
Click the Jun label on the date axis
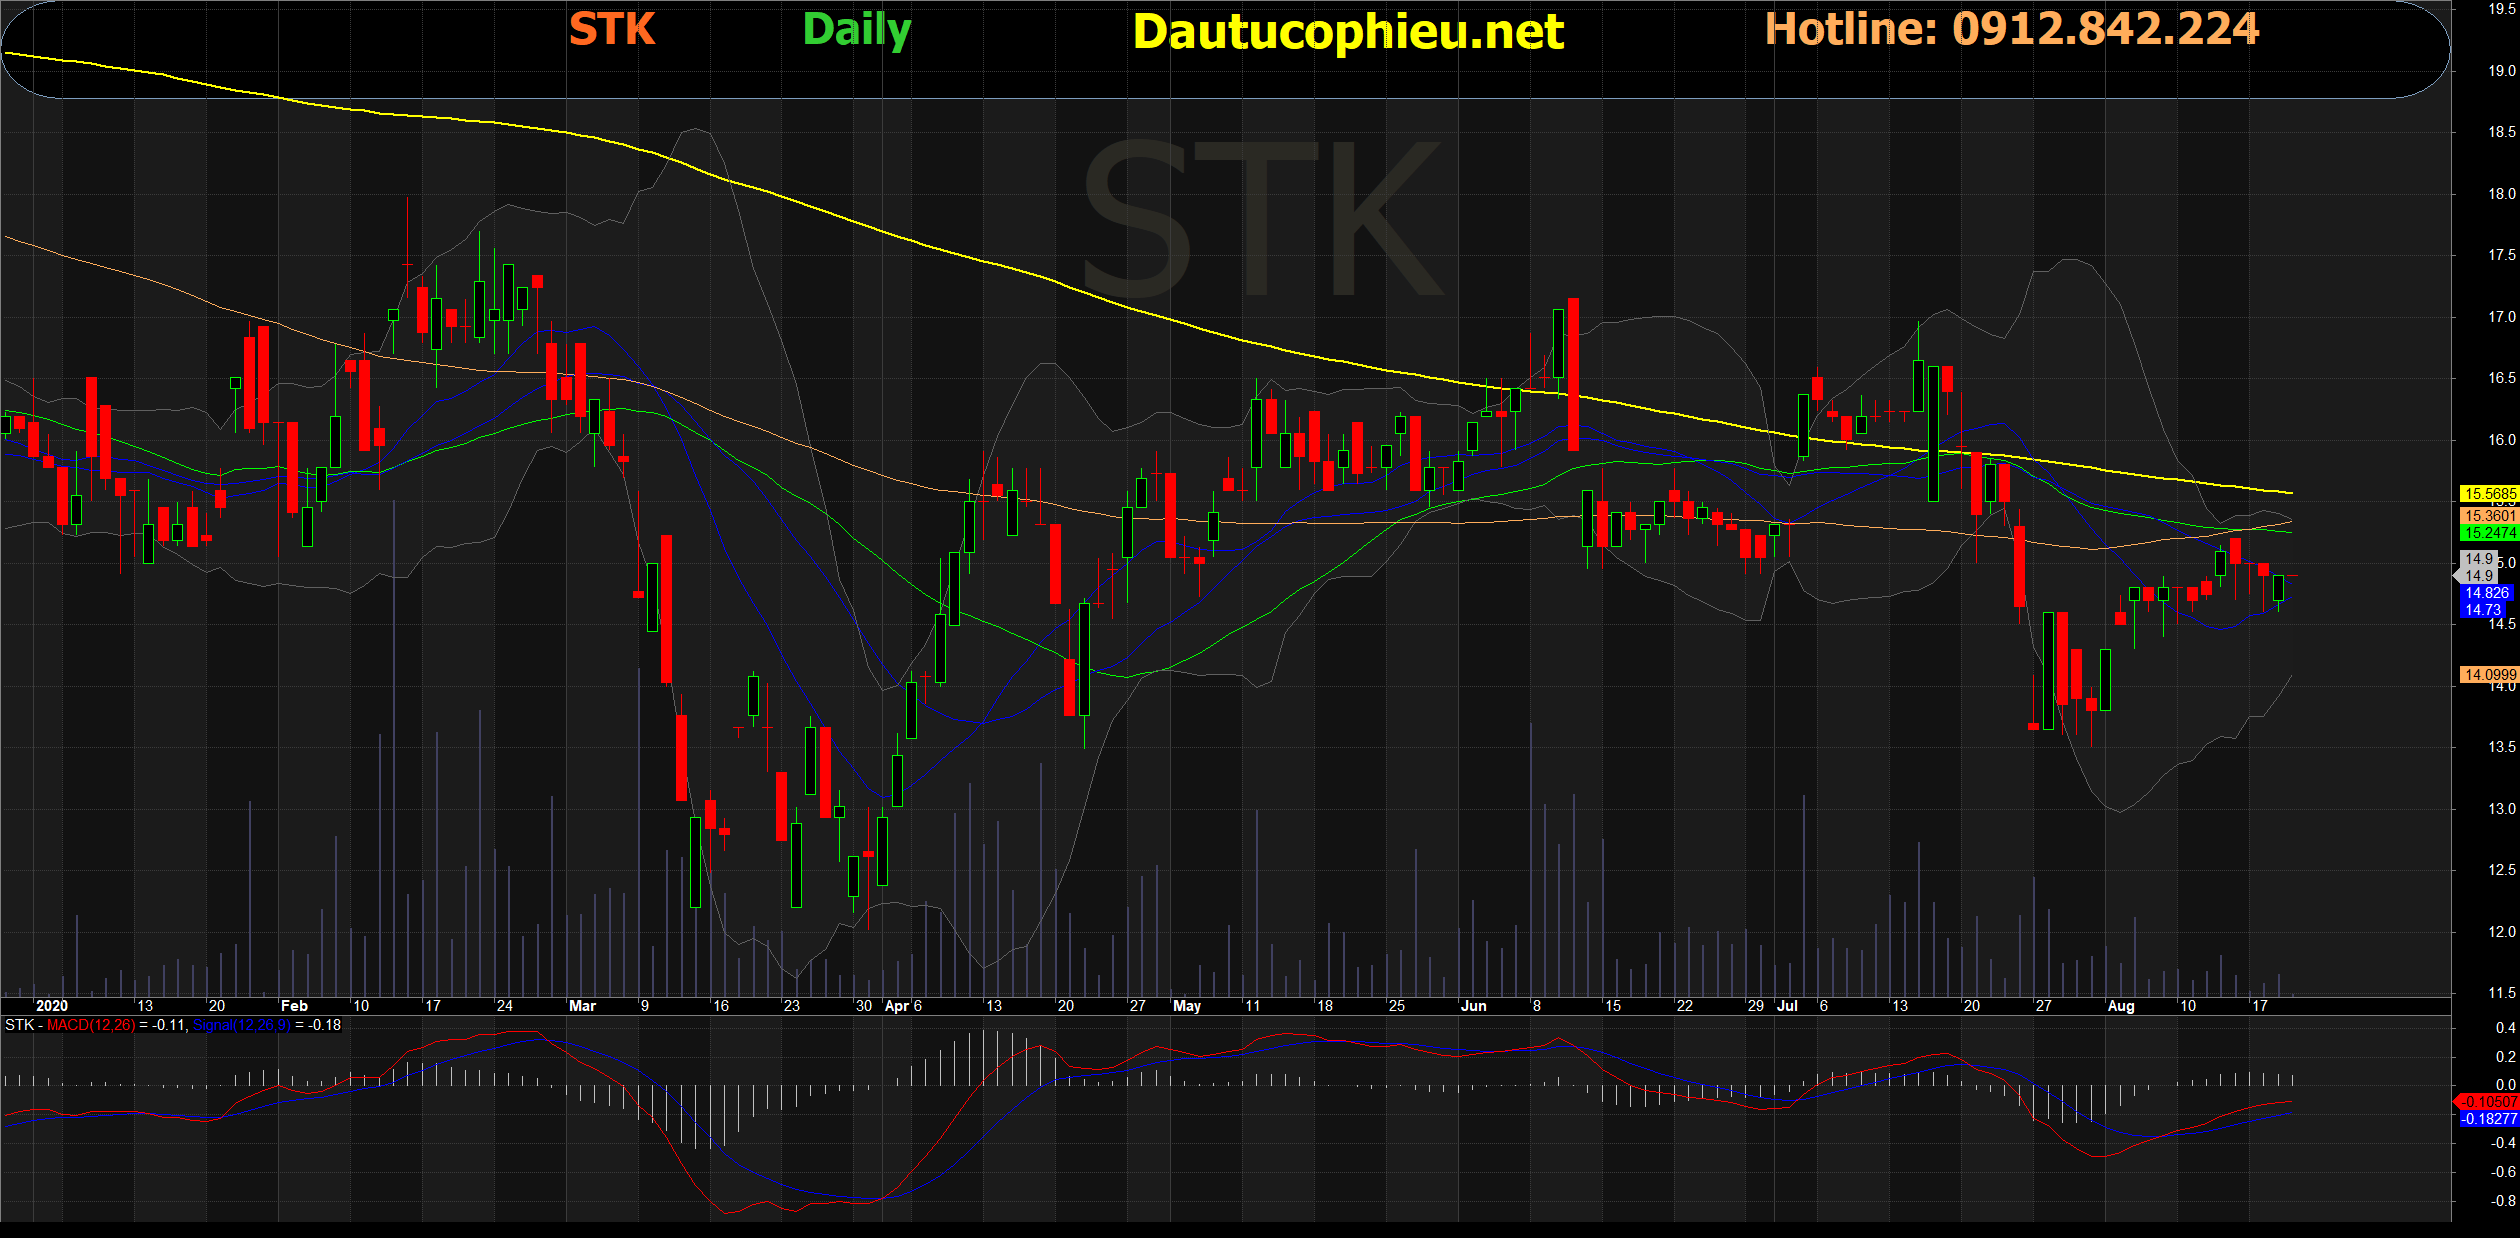[1473, 1006]
